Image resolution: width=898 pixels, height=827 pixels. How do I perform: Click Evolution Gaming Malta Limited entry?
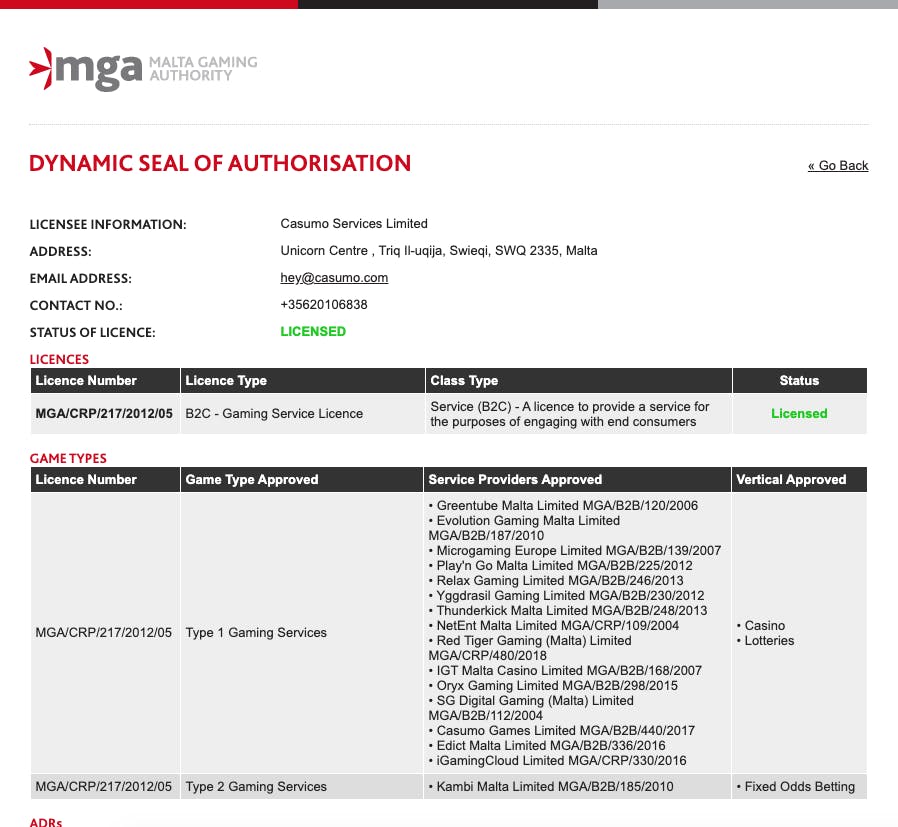click(524, 528)
